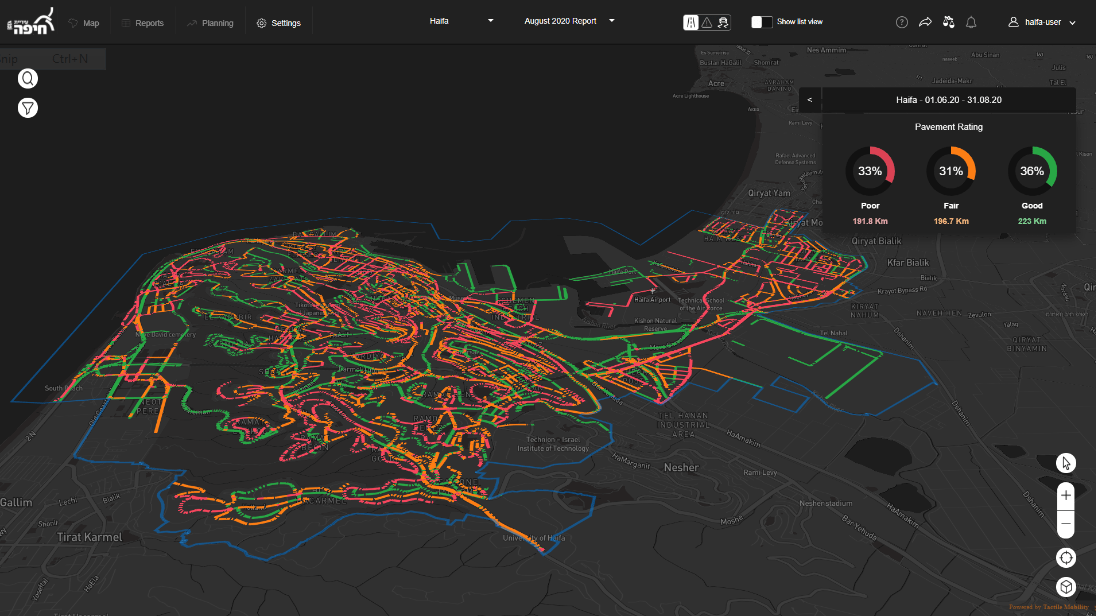The image size is (1096, 616).
Task: Go to the Reports tab
Action: 142,23
